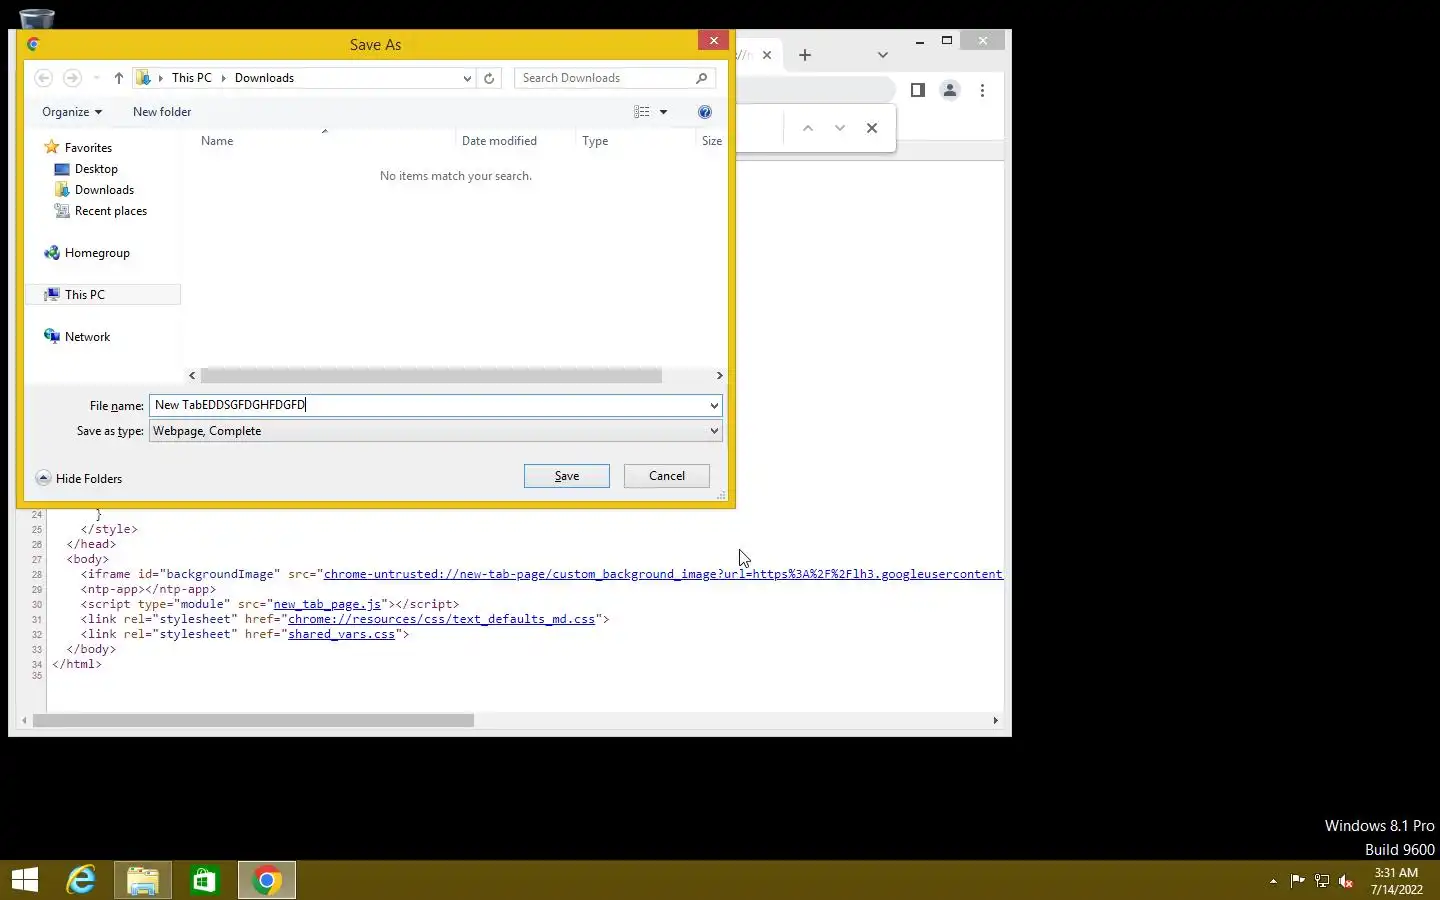Expand the File name dropdown
The width and height of the screenshot is (1440, 900).
(714, 405)
